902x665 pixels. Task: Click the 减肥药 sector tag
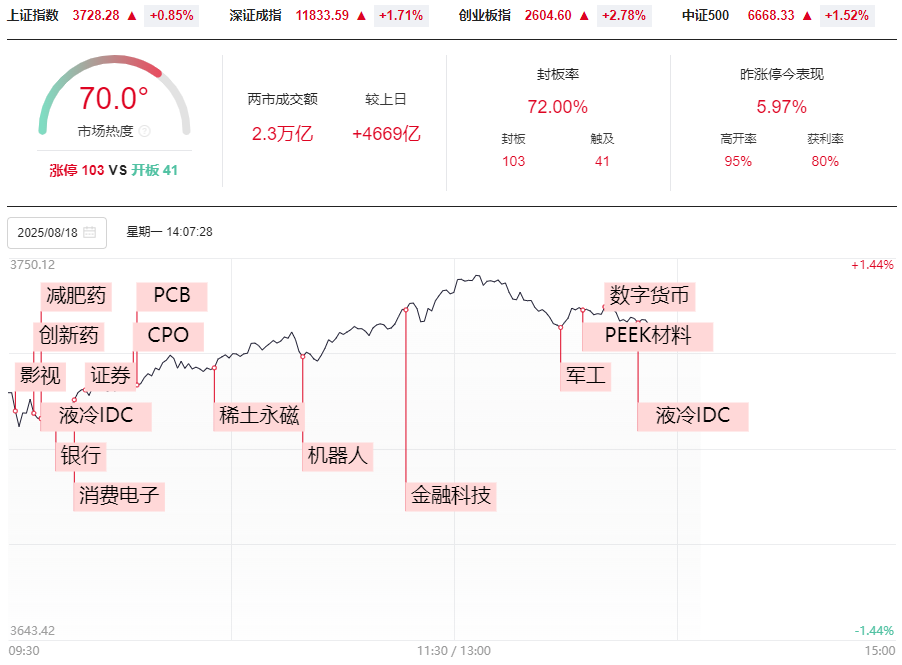tap(76, 296)
